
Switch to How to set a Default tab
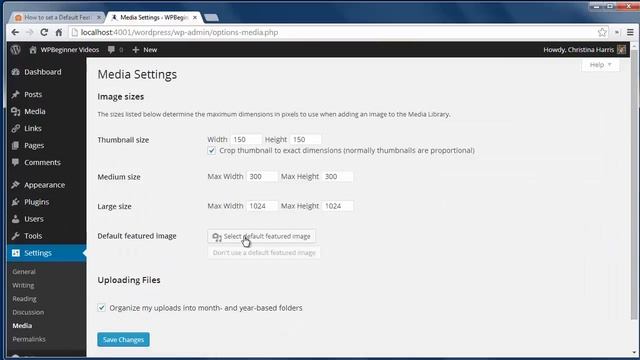pos(57,18)
